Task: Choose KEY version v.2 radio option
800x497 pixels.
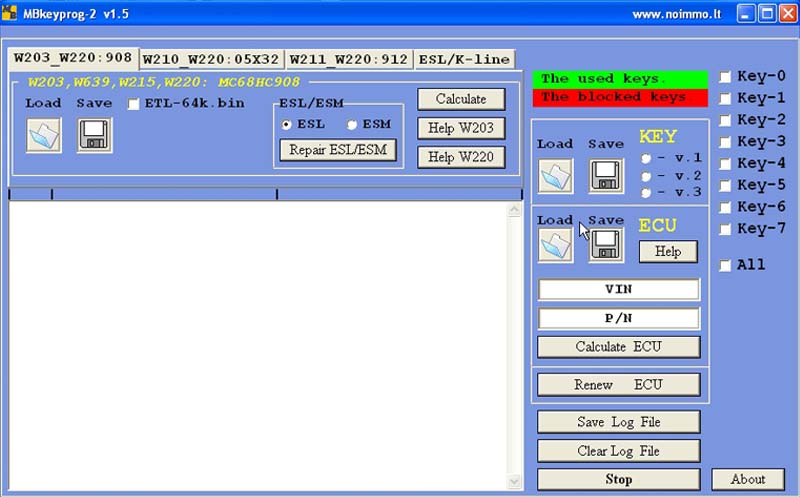Action: coord(646,176)
